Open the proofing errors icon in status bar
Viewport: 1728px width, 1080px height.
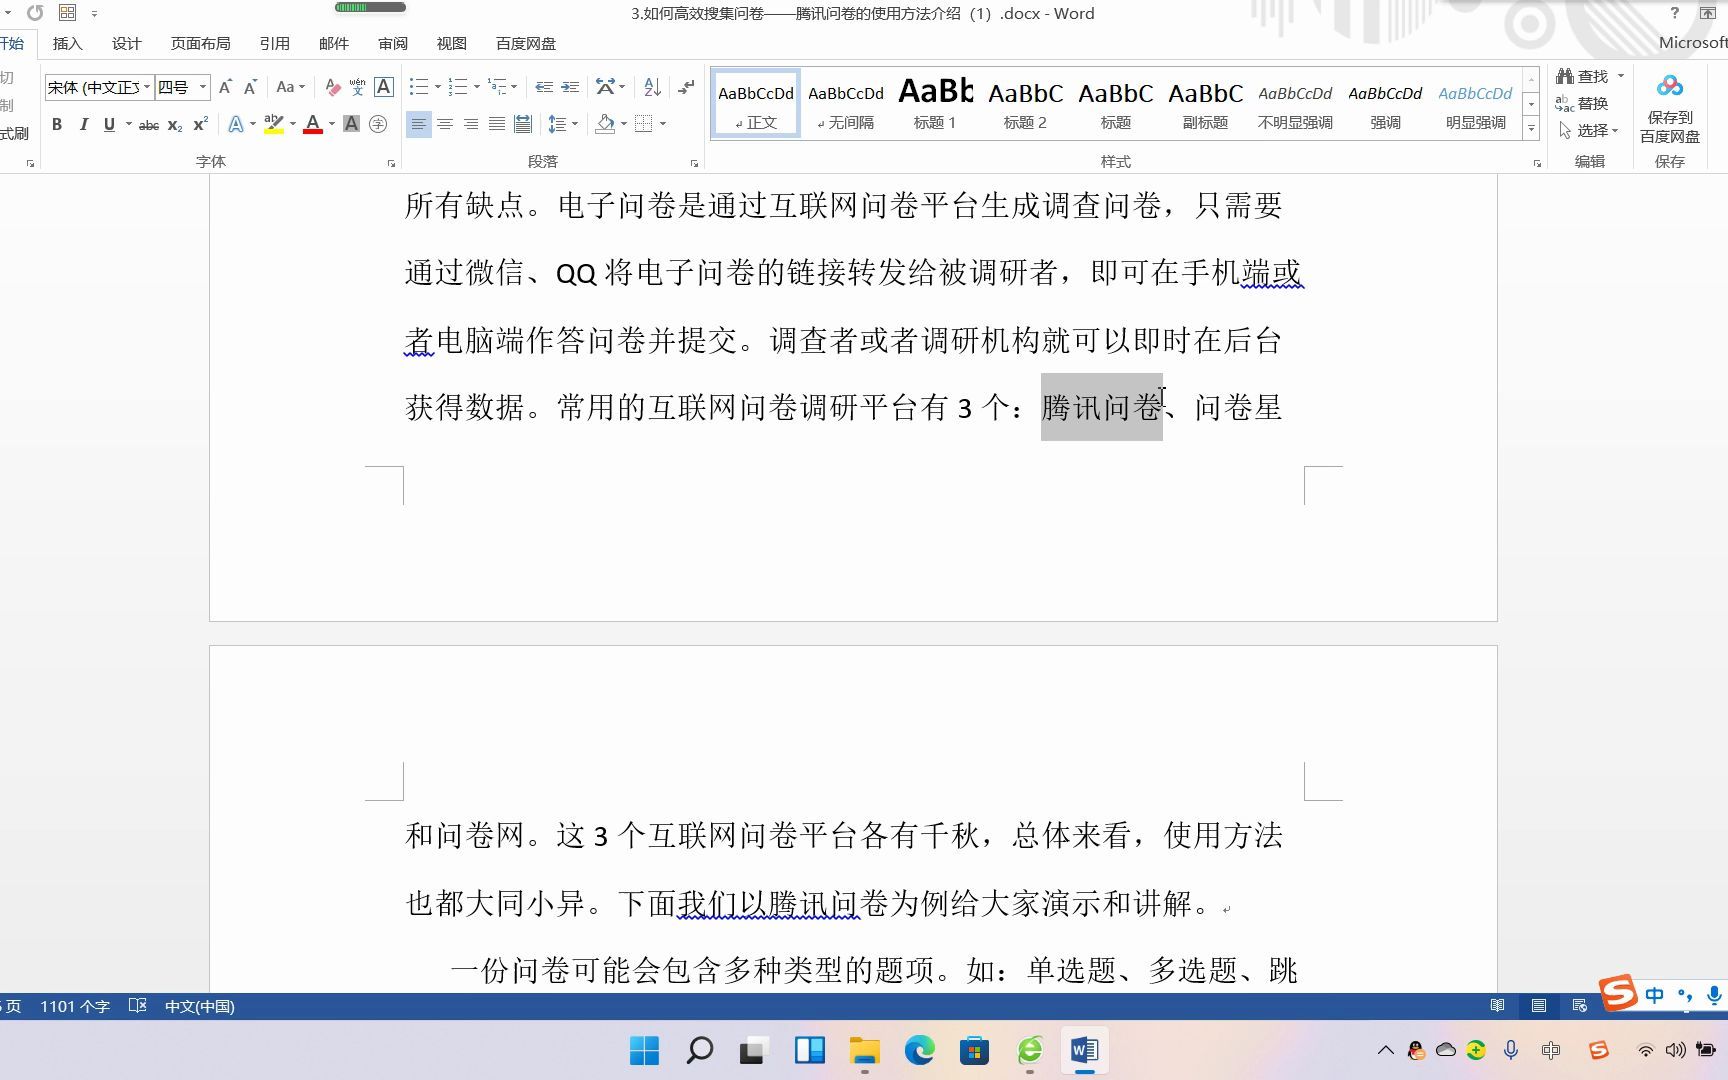click(138, 1006)
